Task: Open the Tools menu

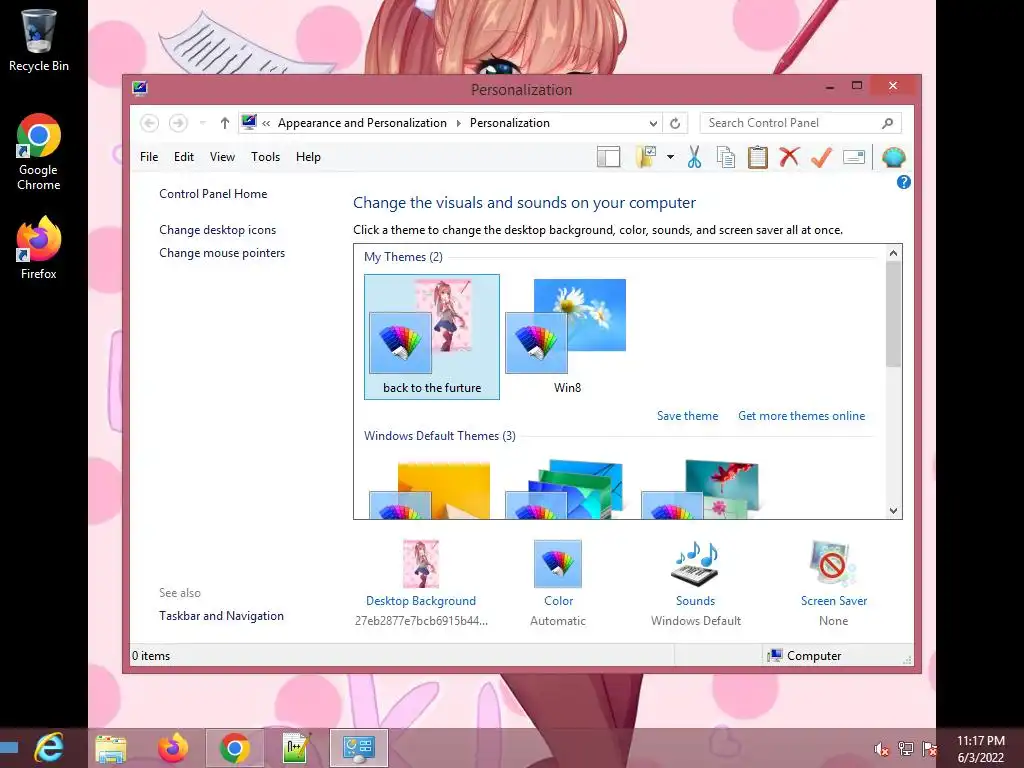Action: pos(265,157)
